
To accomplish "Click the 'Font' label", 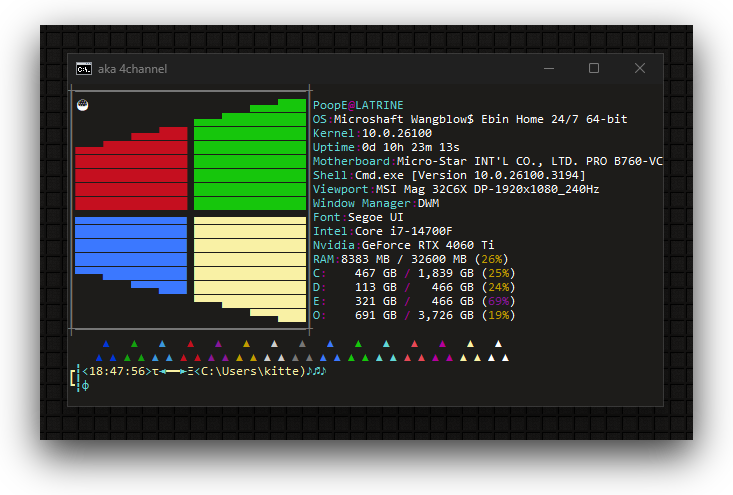I will [326, 217].
